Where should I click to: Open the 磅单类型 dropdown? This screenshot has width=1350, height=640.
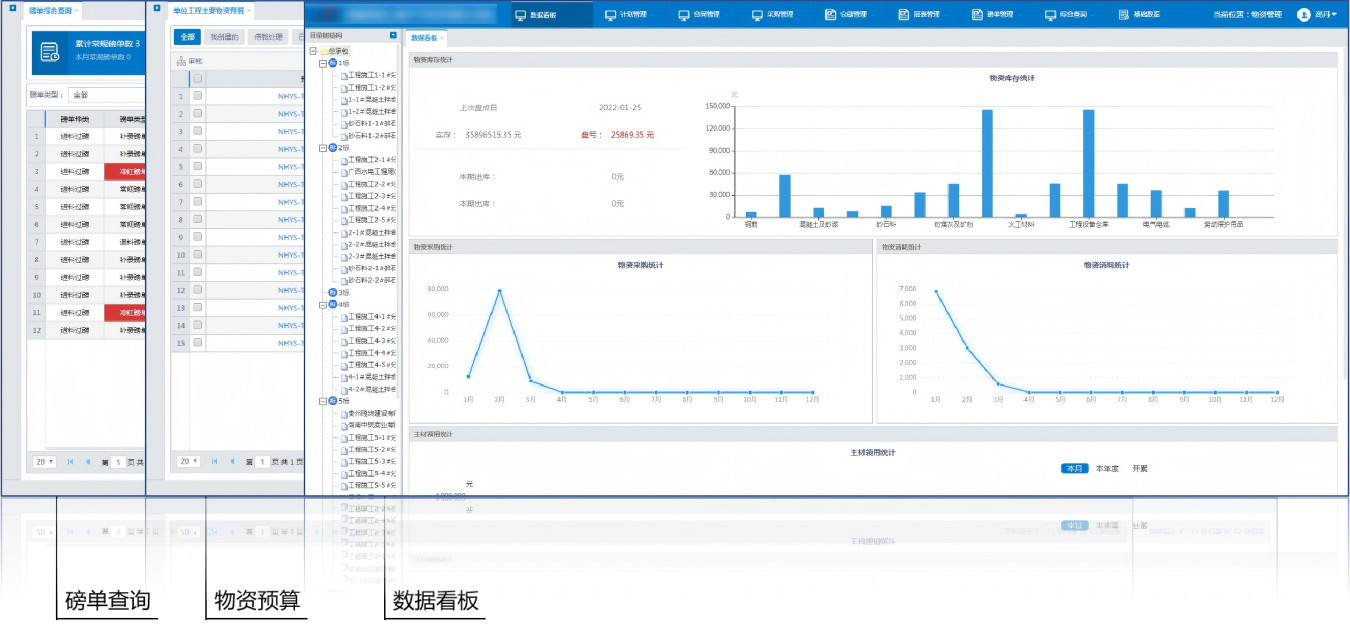[105, 95]
